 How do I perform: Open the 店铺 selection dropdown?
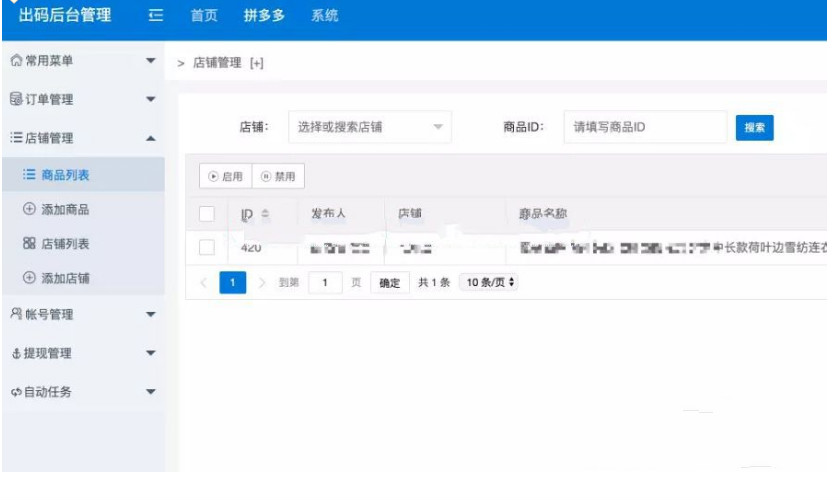369,127
